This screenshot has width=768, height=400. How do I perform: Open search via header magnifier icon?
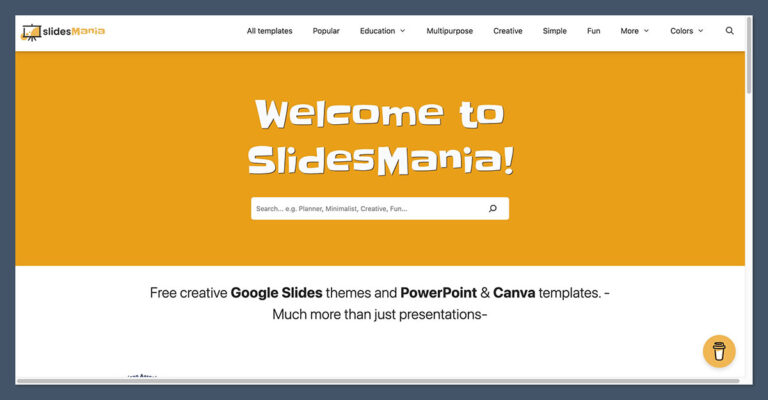(729, 31)
